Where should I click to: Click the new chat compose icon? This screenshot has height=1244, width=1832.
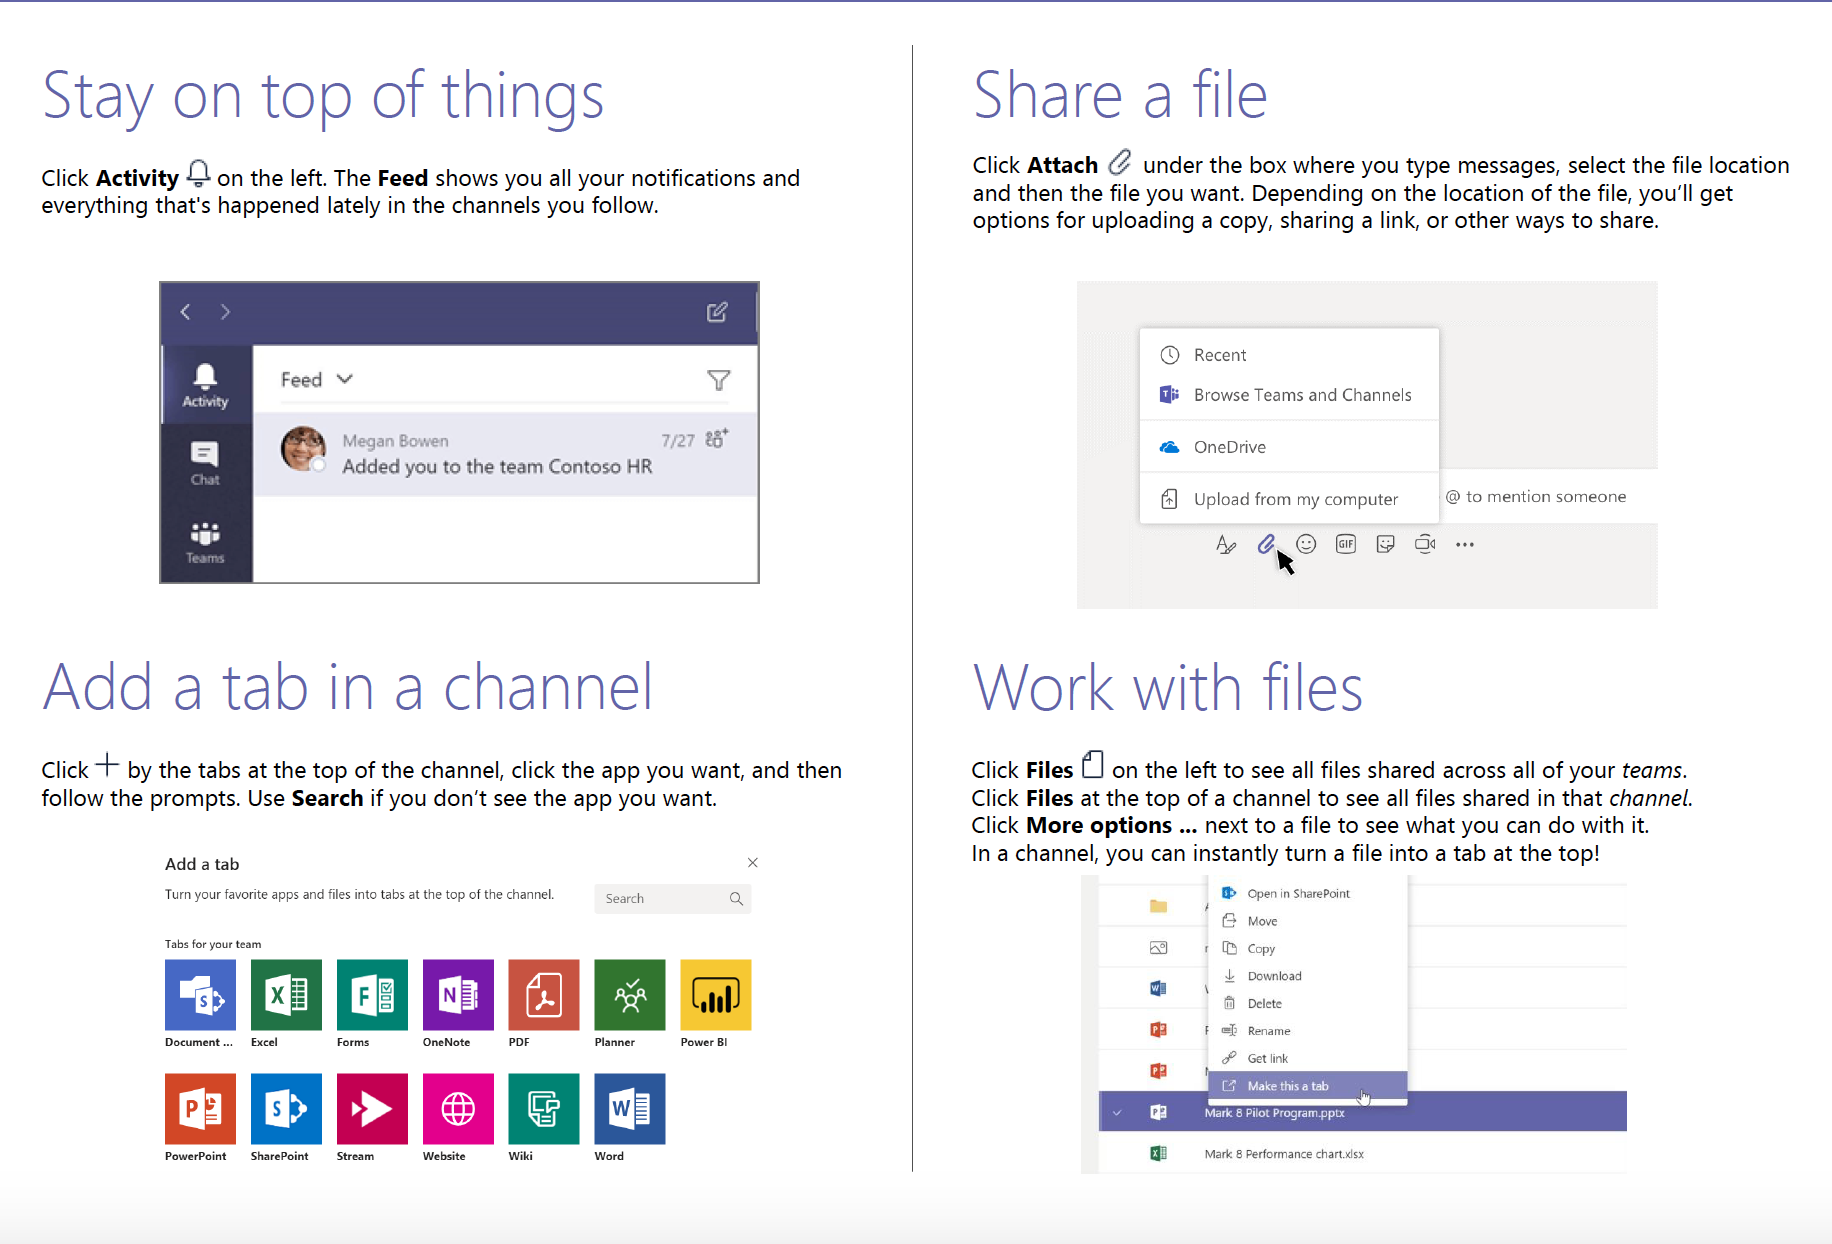(717, 312)
